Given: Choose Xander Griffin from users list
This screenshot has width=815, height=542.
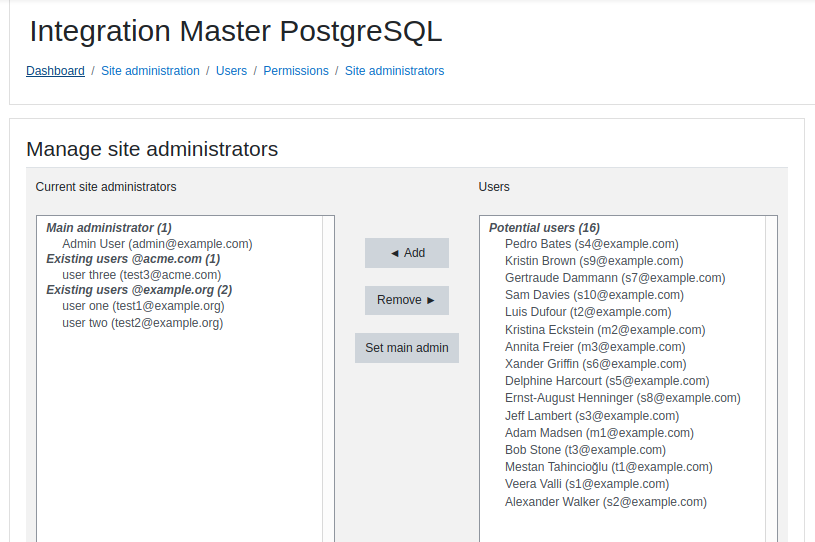Looking at the screenshot, I should [x=596, y=364].
